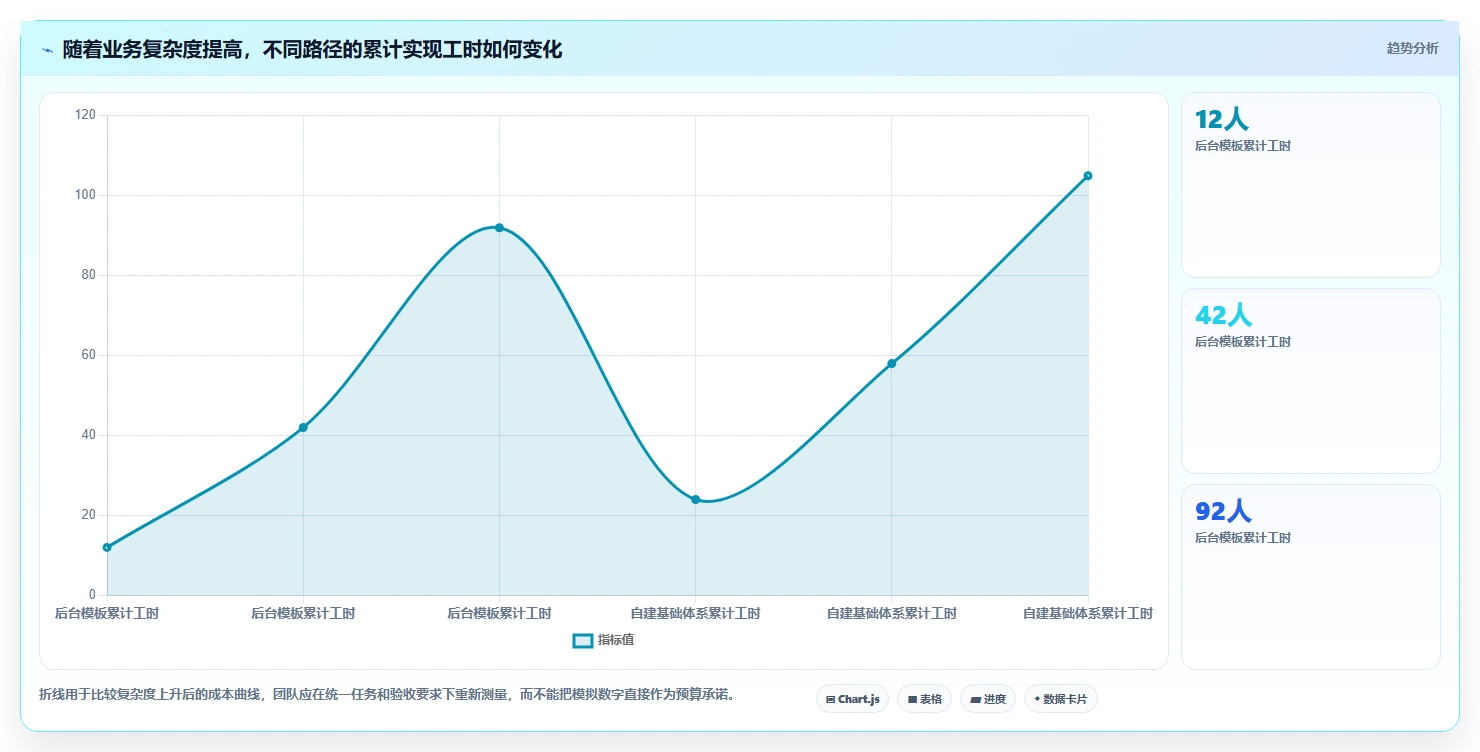
Task: Click the 后台模板累计工时 caption under 42人
Action: 1243,342
